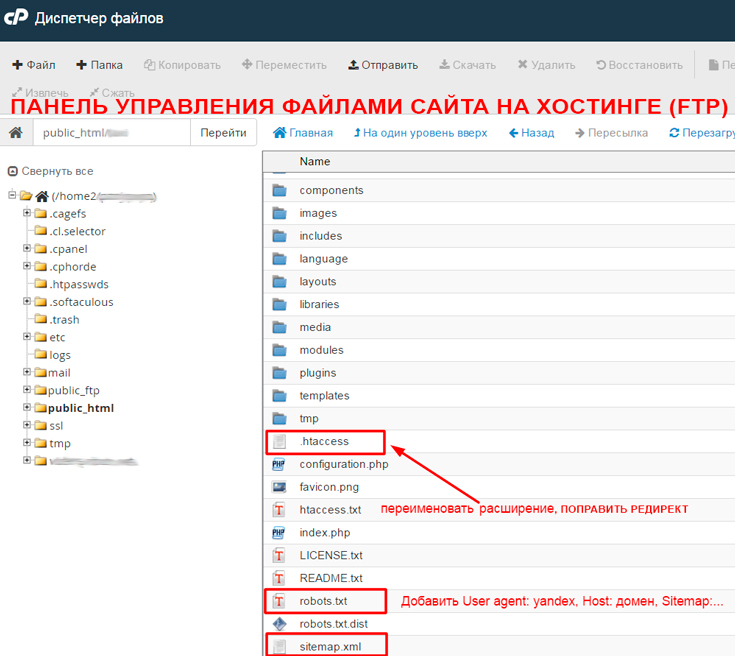Viewport: 735px width, 656px height.
Task: Click the templates folder icon
Action: (x=279, y=396)
